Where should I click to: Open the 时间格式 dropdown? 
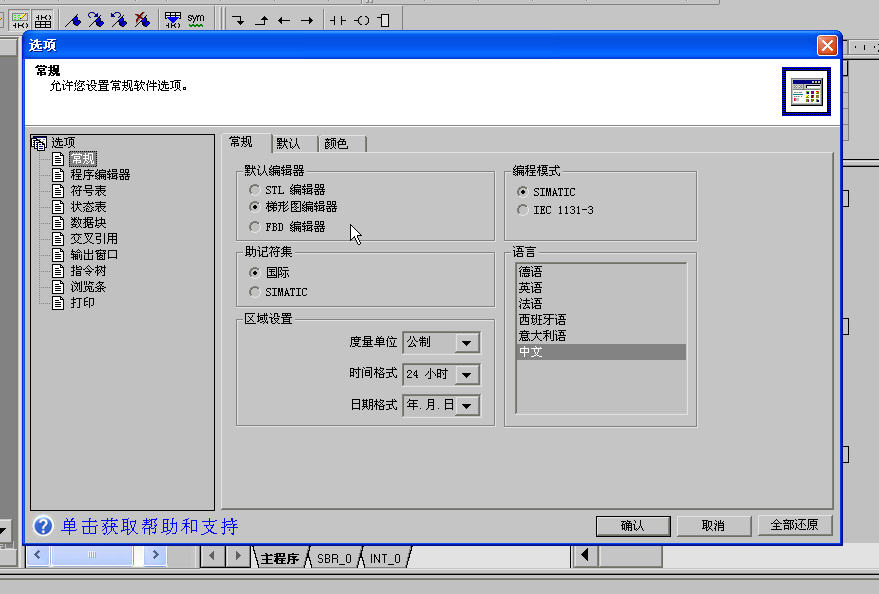coord(466,375)
